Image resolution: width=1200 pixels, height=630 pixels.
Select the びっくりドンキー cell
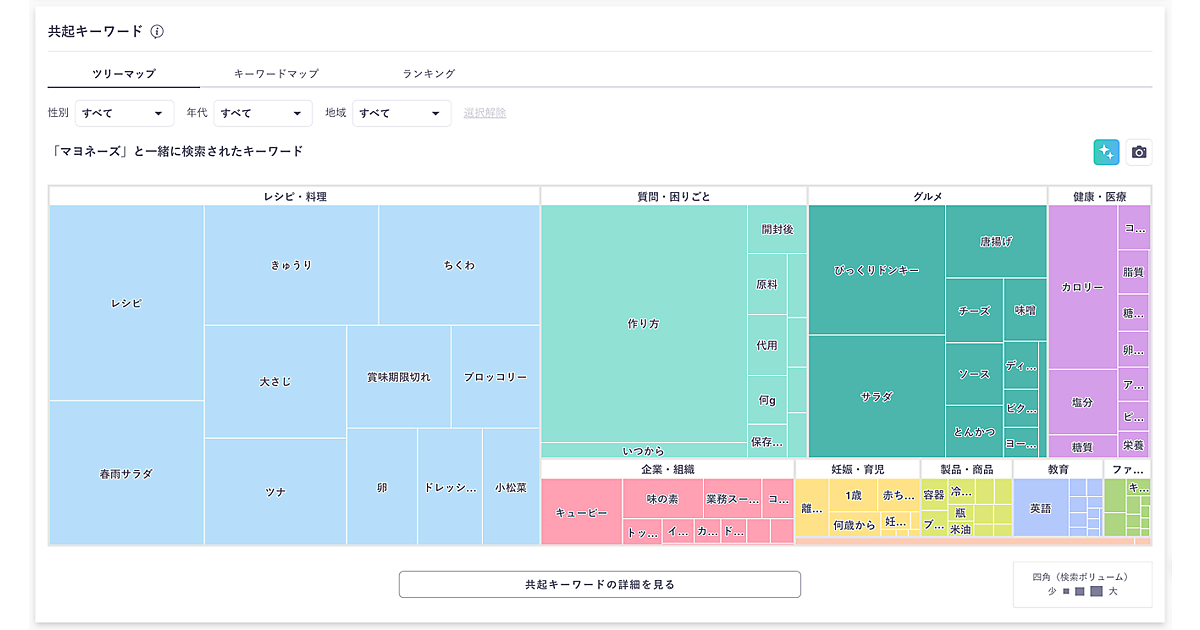(x=876, y=270)
